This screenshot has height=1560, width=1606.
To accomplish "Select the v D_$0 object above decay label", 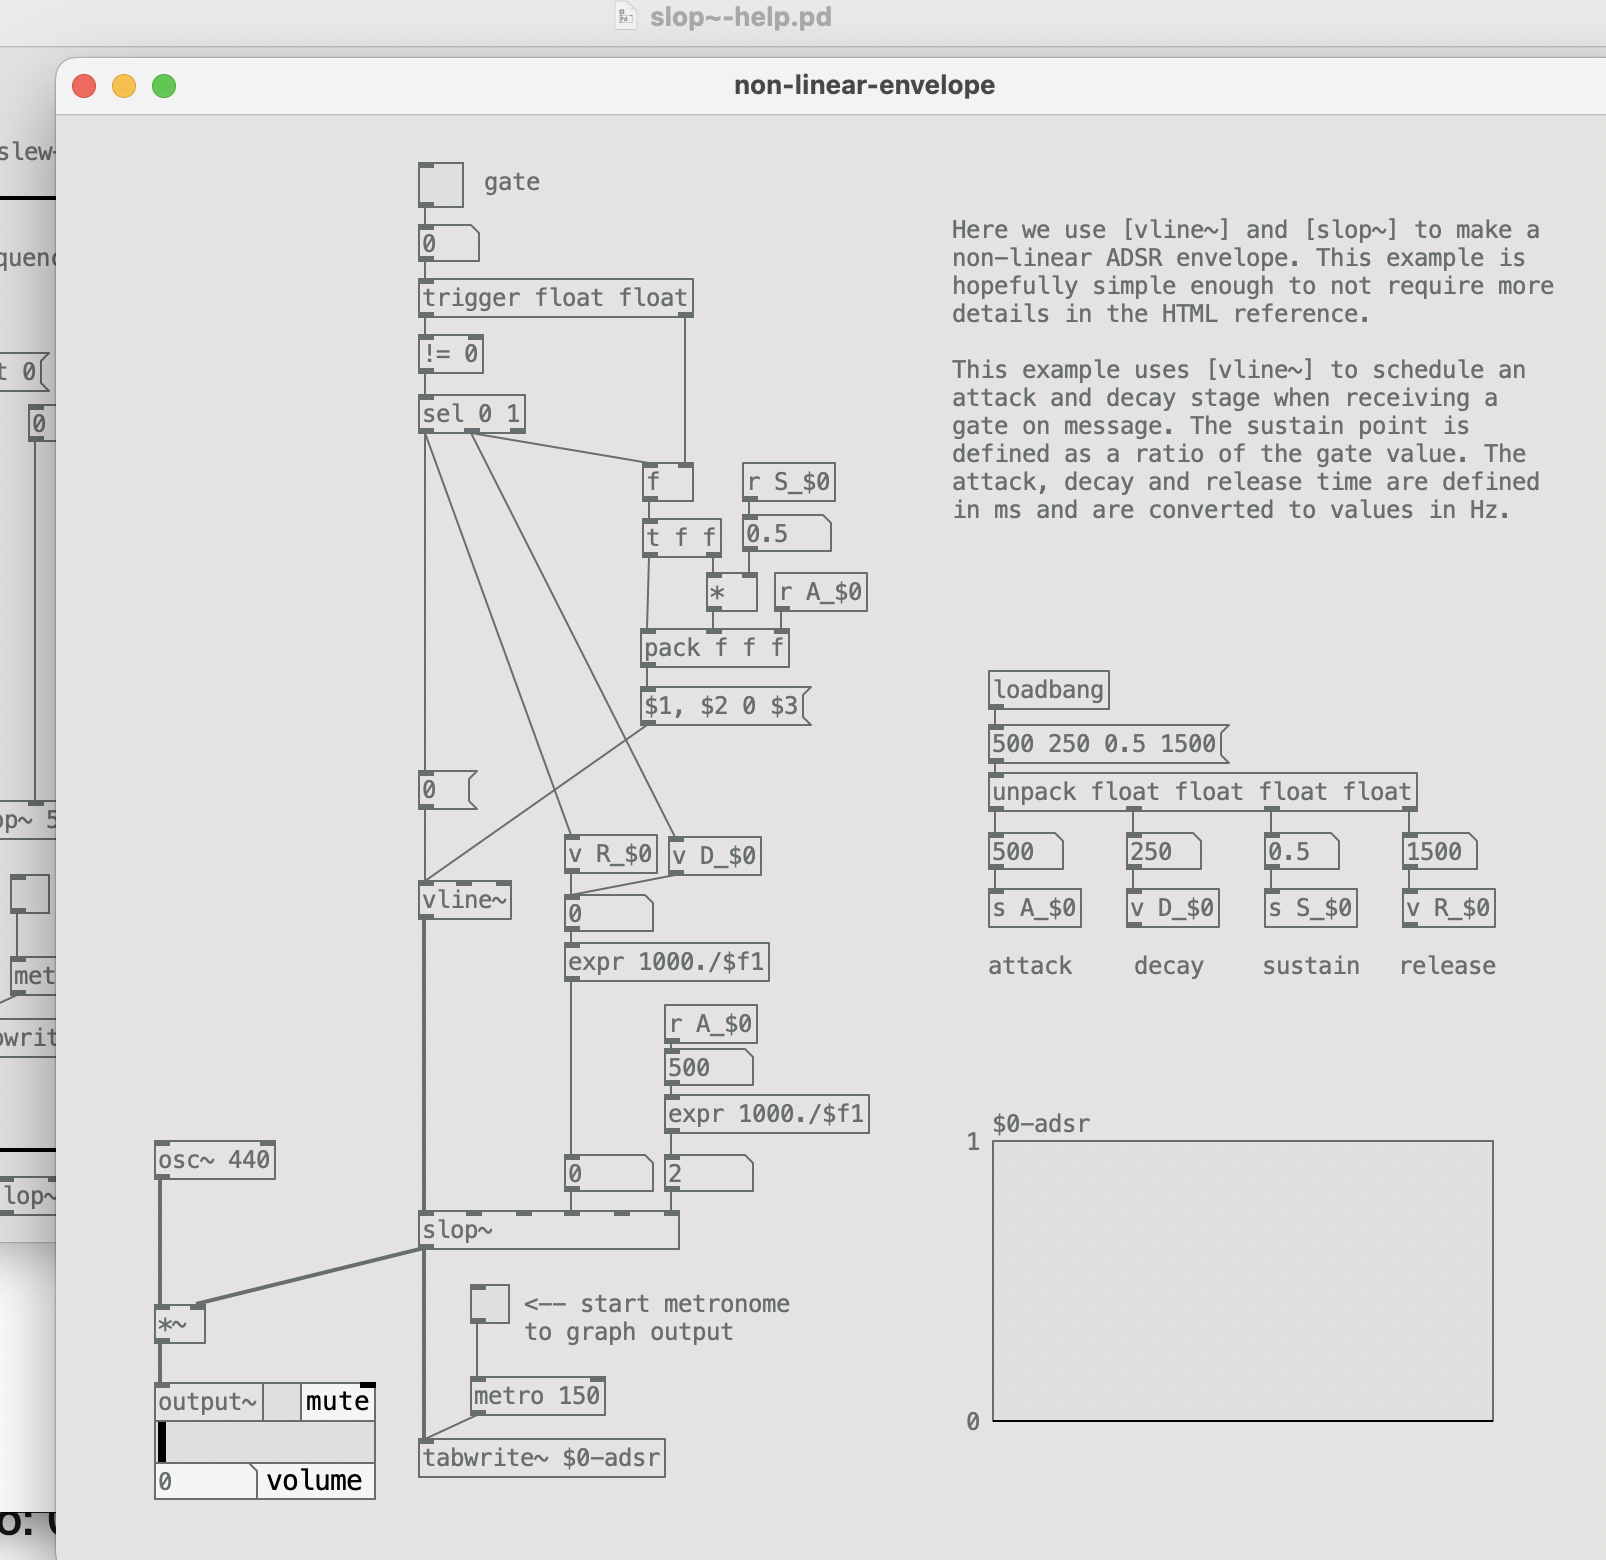I will click(1173, 908).
